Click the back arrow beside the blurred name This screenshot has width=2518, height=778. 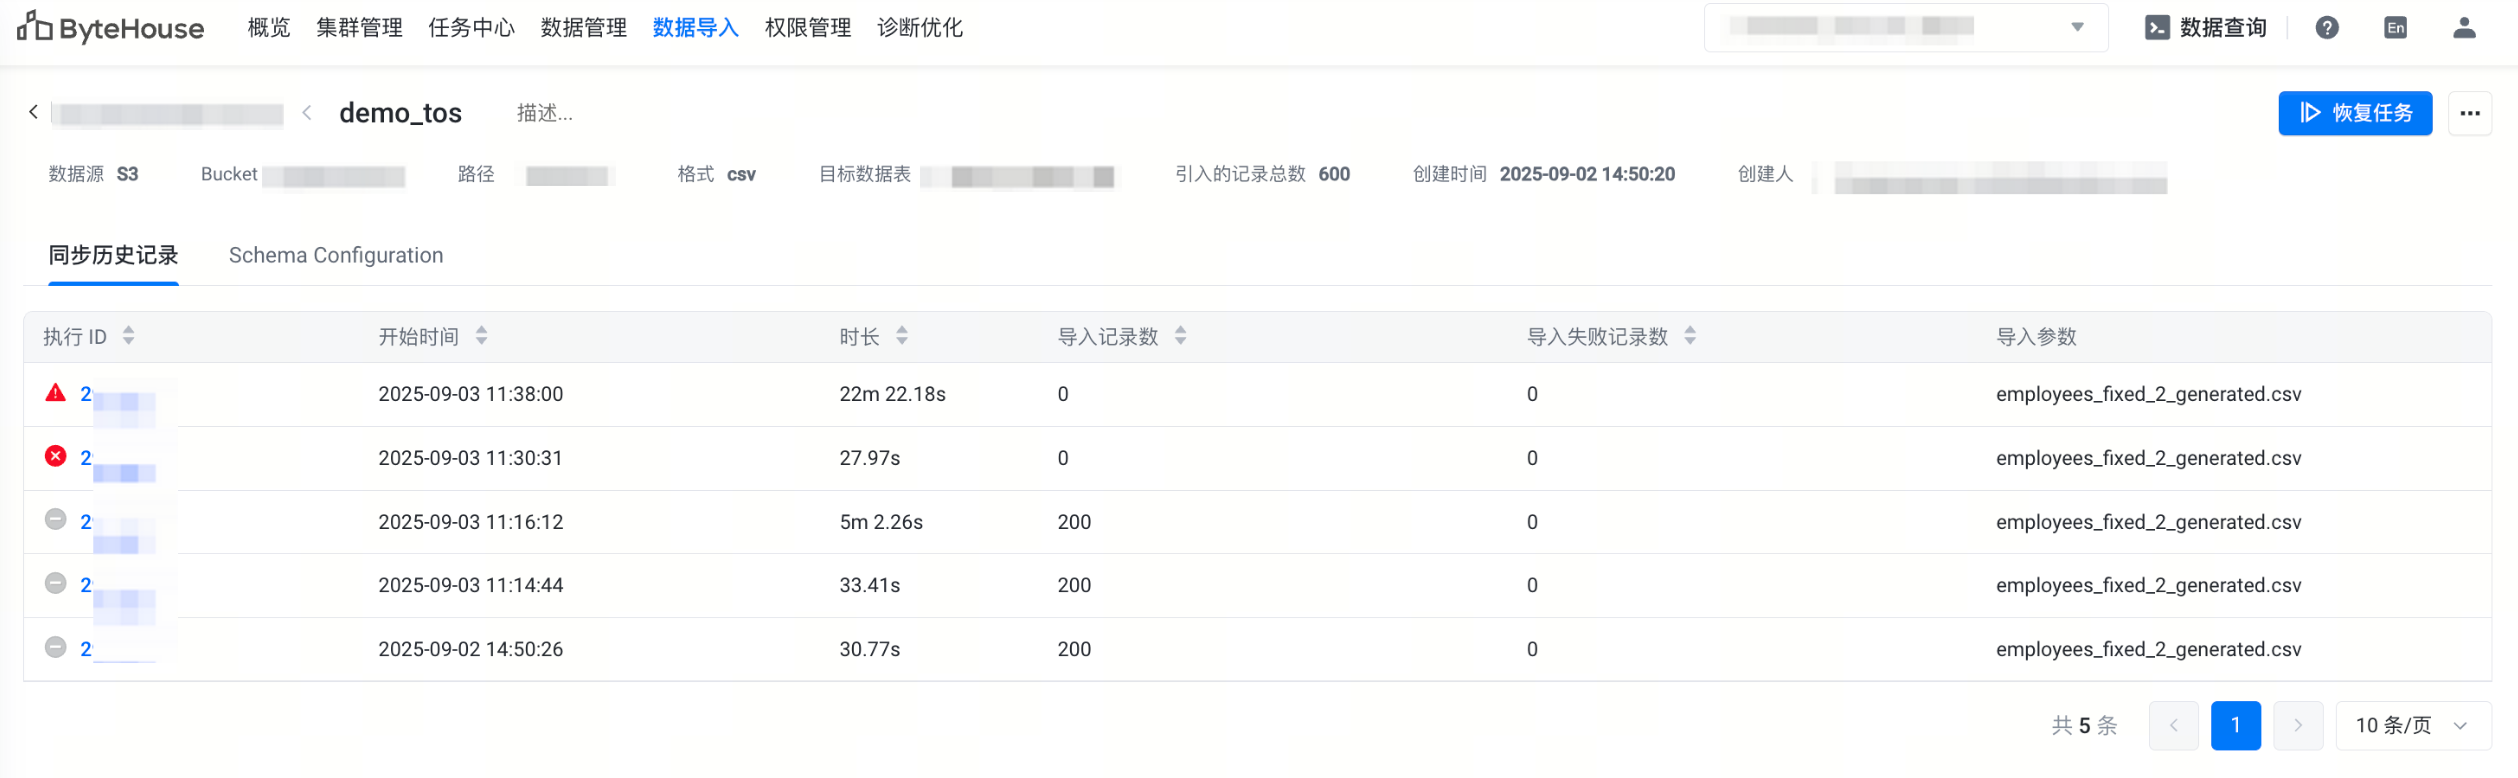pyautogui.click(x=34, y=112)
